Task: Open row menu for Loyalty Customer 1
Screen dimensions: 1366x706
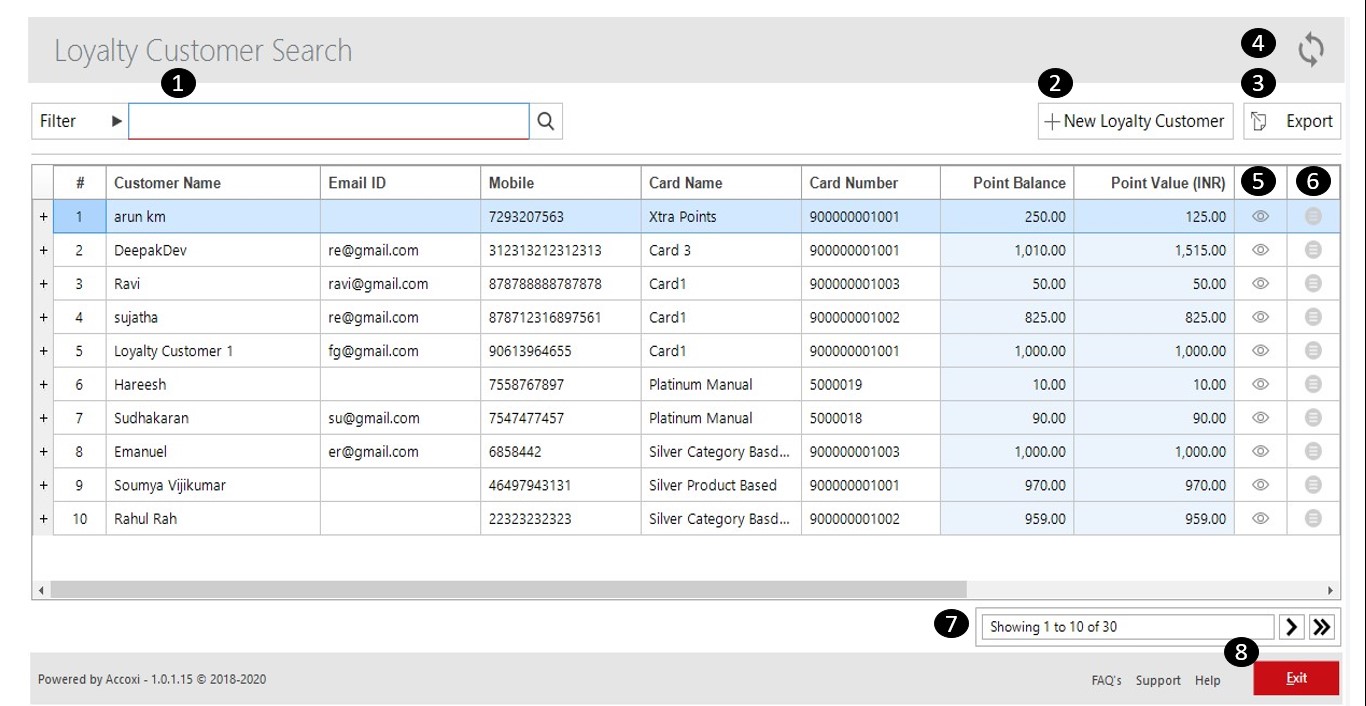Action: (x=1313, y=351)
